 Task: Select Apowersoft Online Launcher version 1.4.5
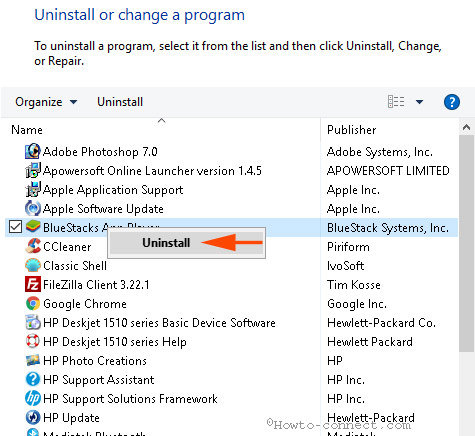click(x=152, y=171)
